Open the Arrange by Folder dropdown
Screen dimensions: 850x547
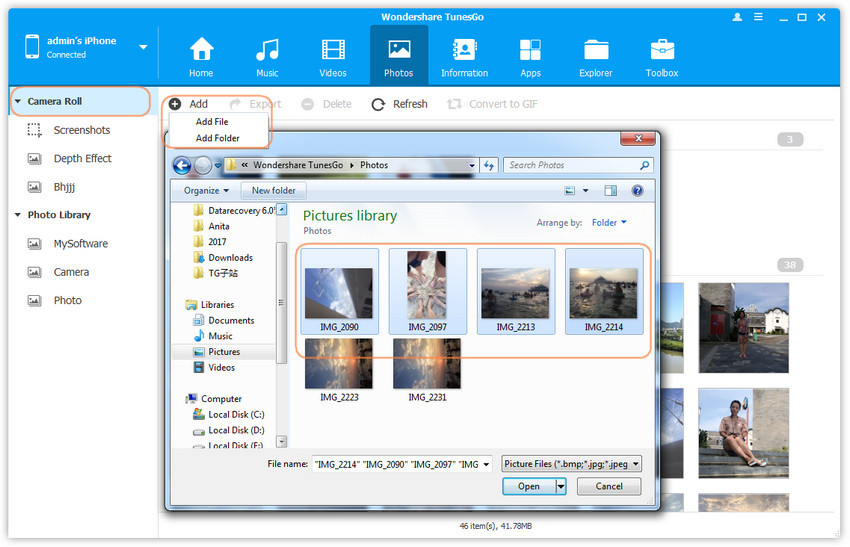coord(609,223)
